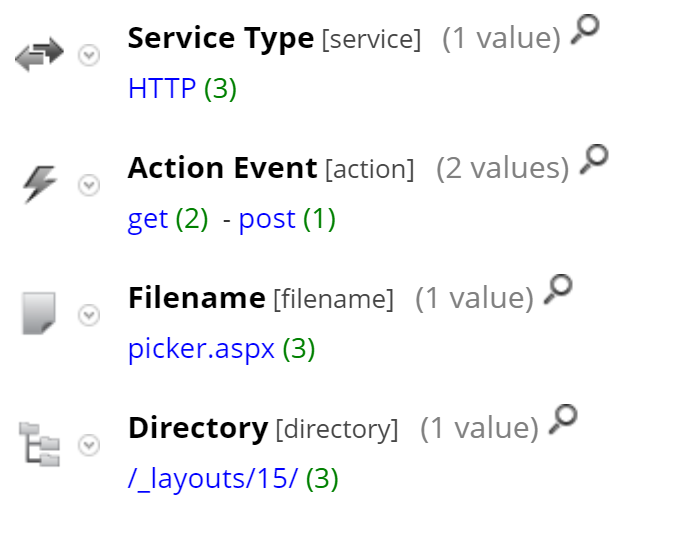Expand the Service Type options arrow

(89, 56)
